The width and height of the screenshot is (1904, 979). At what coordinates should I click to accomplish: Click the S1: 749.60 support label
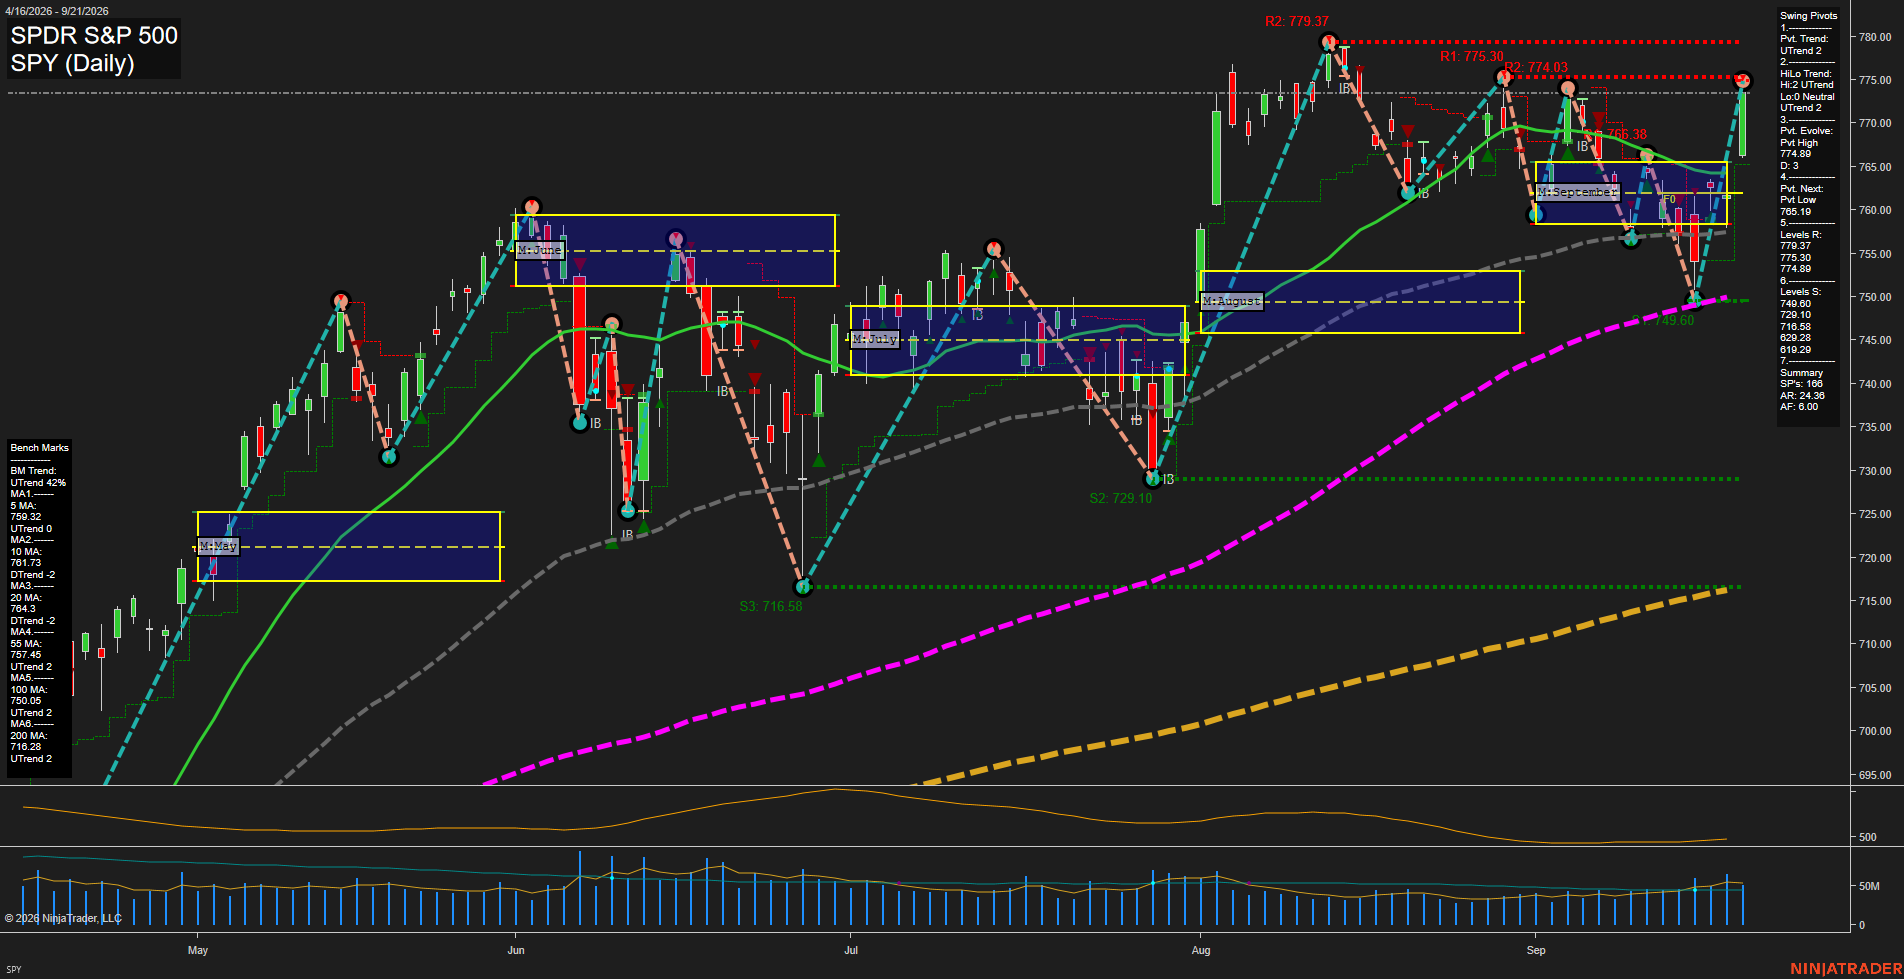(x=1662, y=320)
